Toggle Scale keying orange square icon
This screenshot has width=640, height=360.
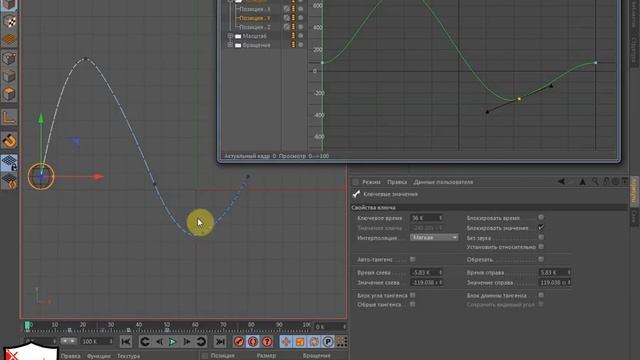[300, 342]
